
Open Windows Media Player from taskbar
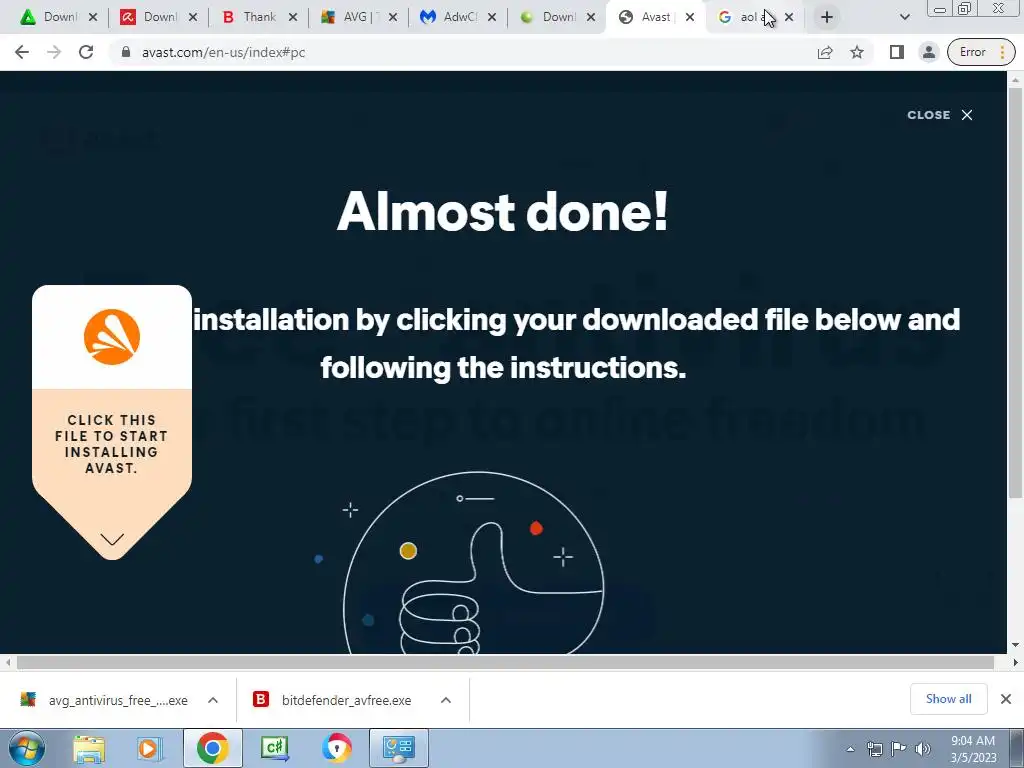point(149,748)
